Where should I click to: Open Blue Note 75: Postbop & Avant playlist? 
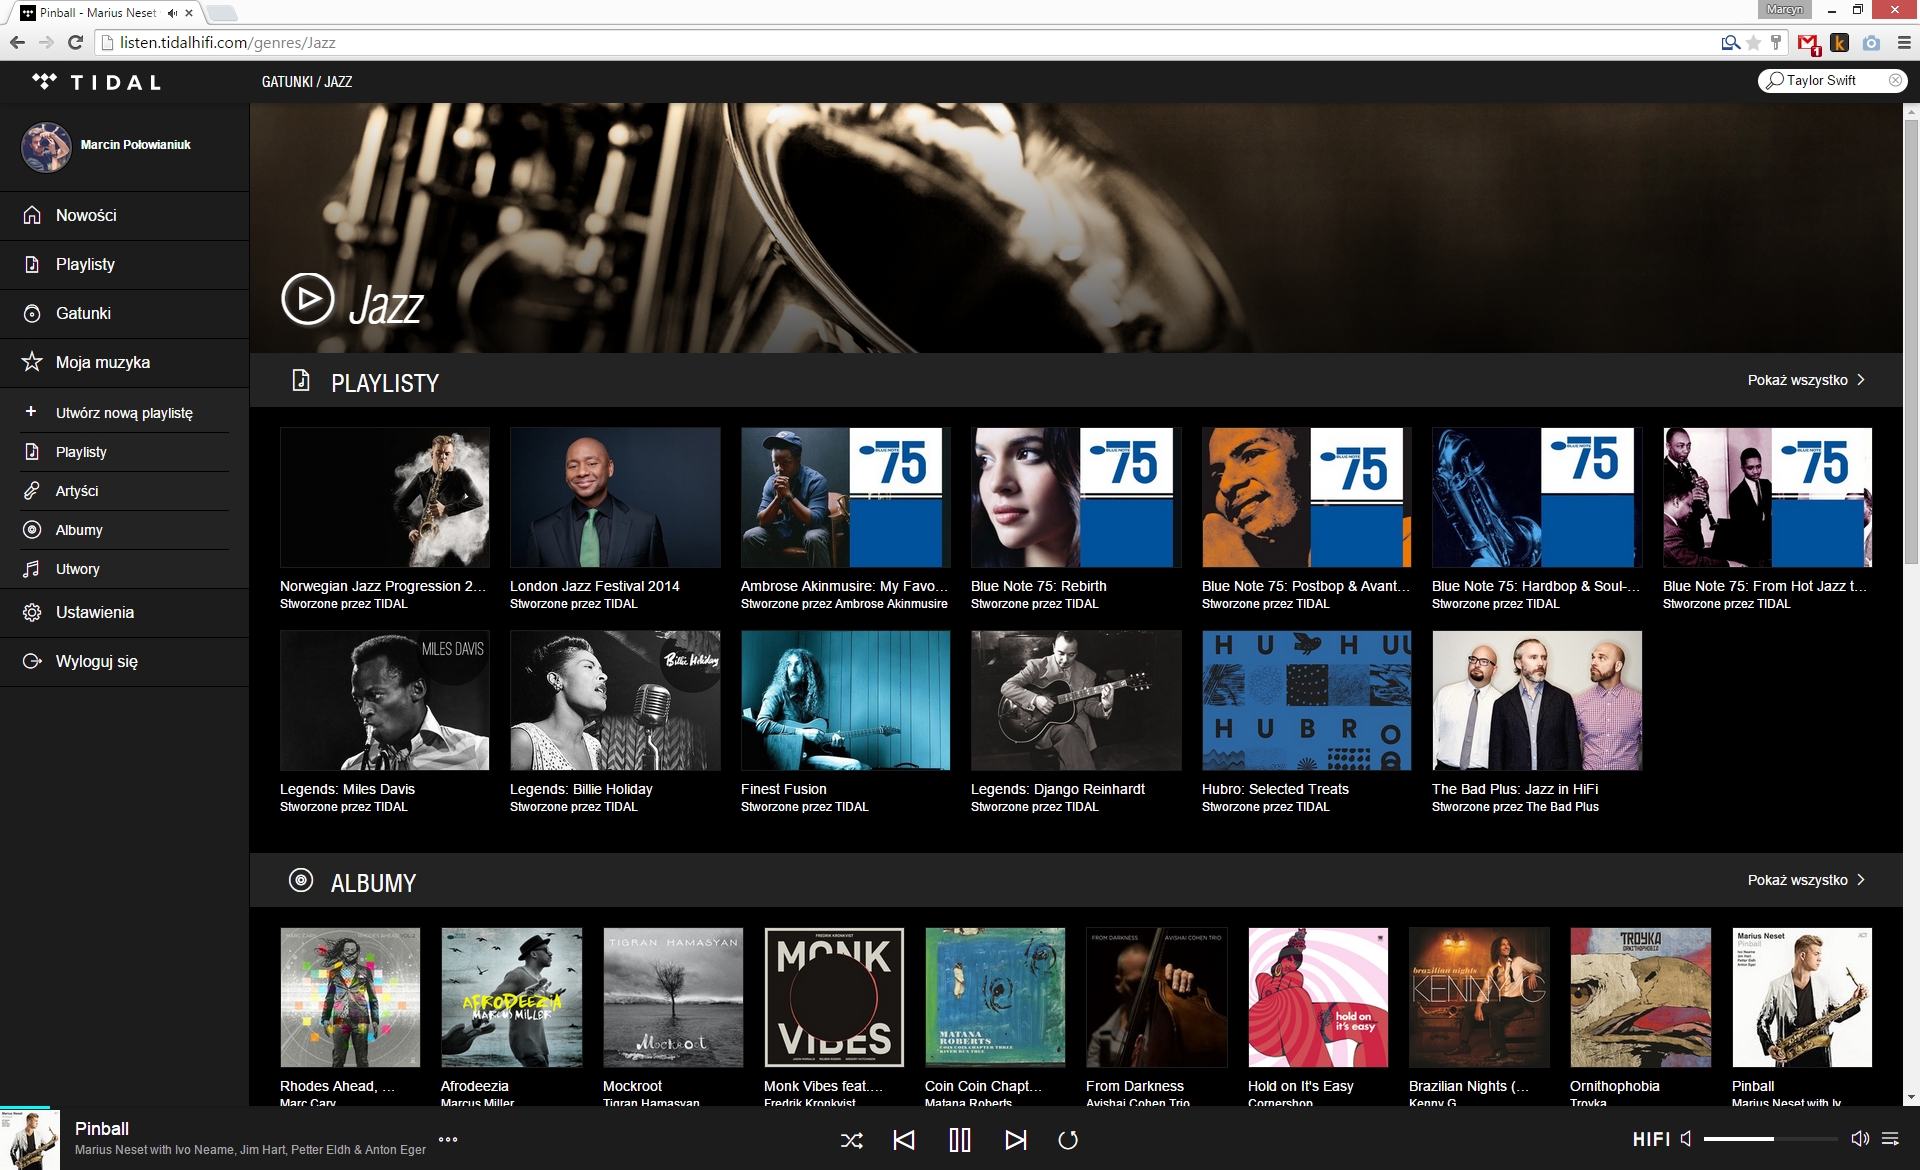click(1307, 498)
